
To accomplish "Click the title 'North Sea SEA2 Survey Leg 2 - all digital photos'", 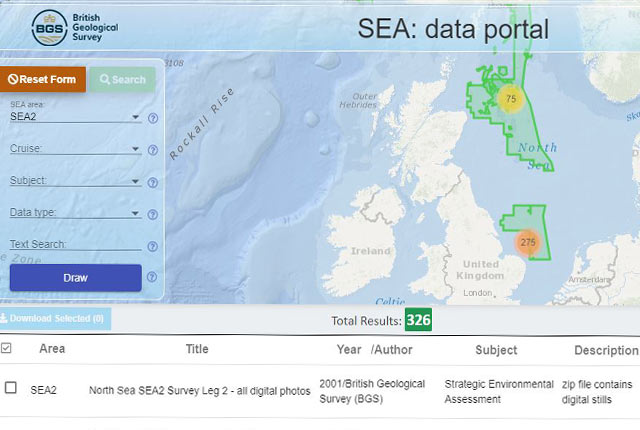I will pyautogui.click(x=200, y=391).
